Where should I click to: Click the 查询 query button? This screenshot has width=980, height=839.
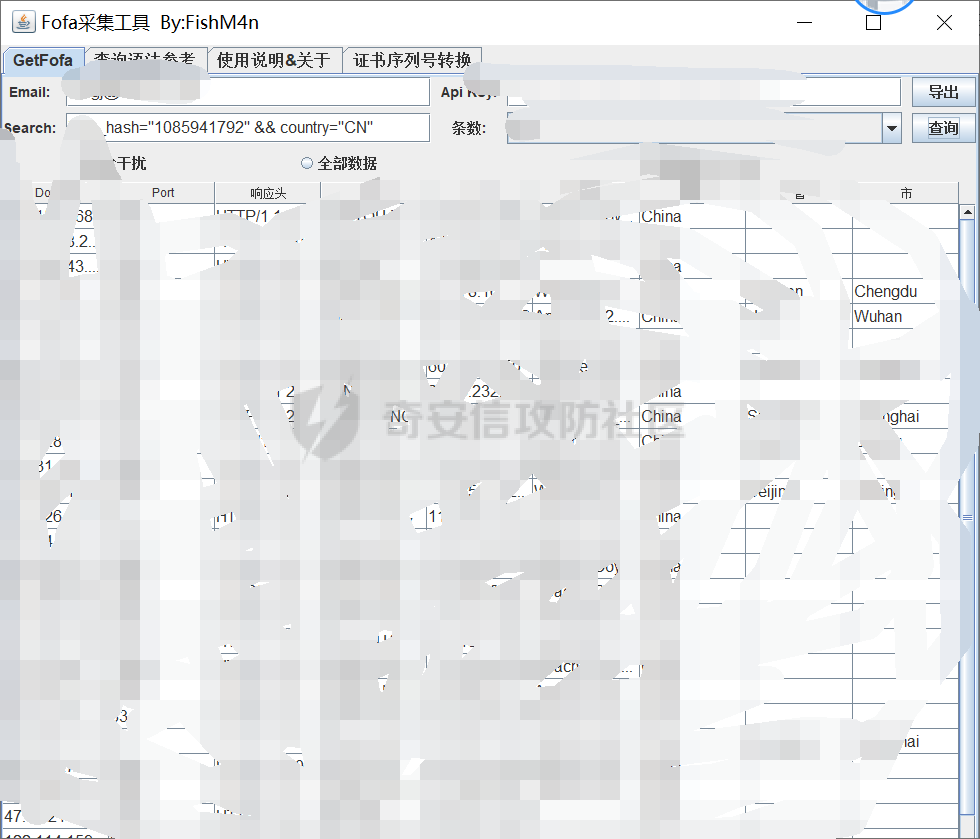pos(943,128)
